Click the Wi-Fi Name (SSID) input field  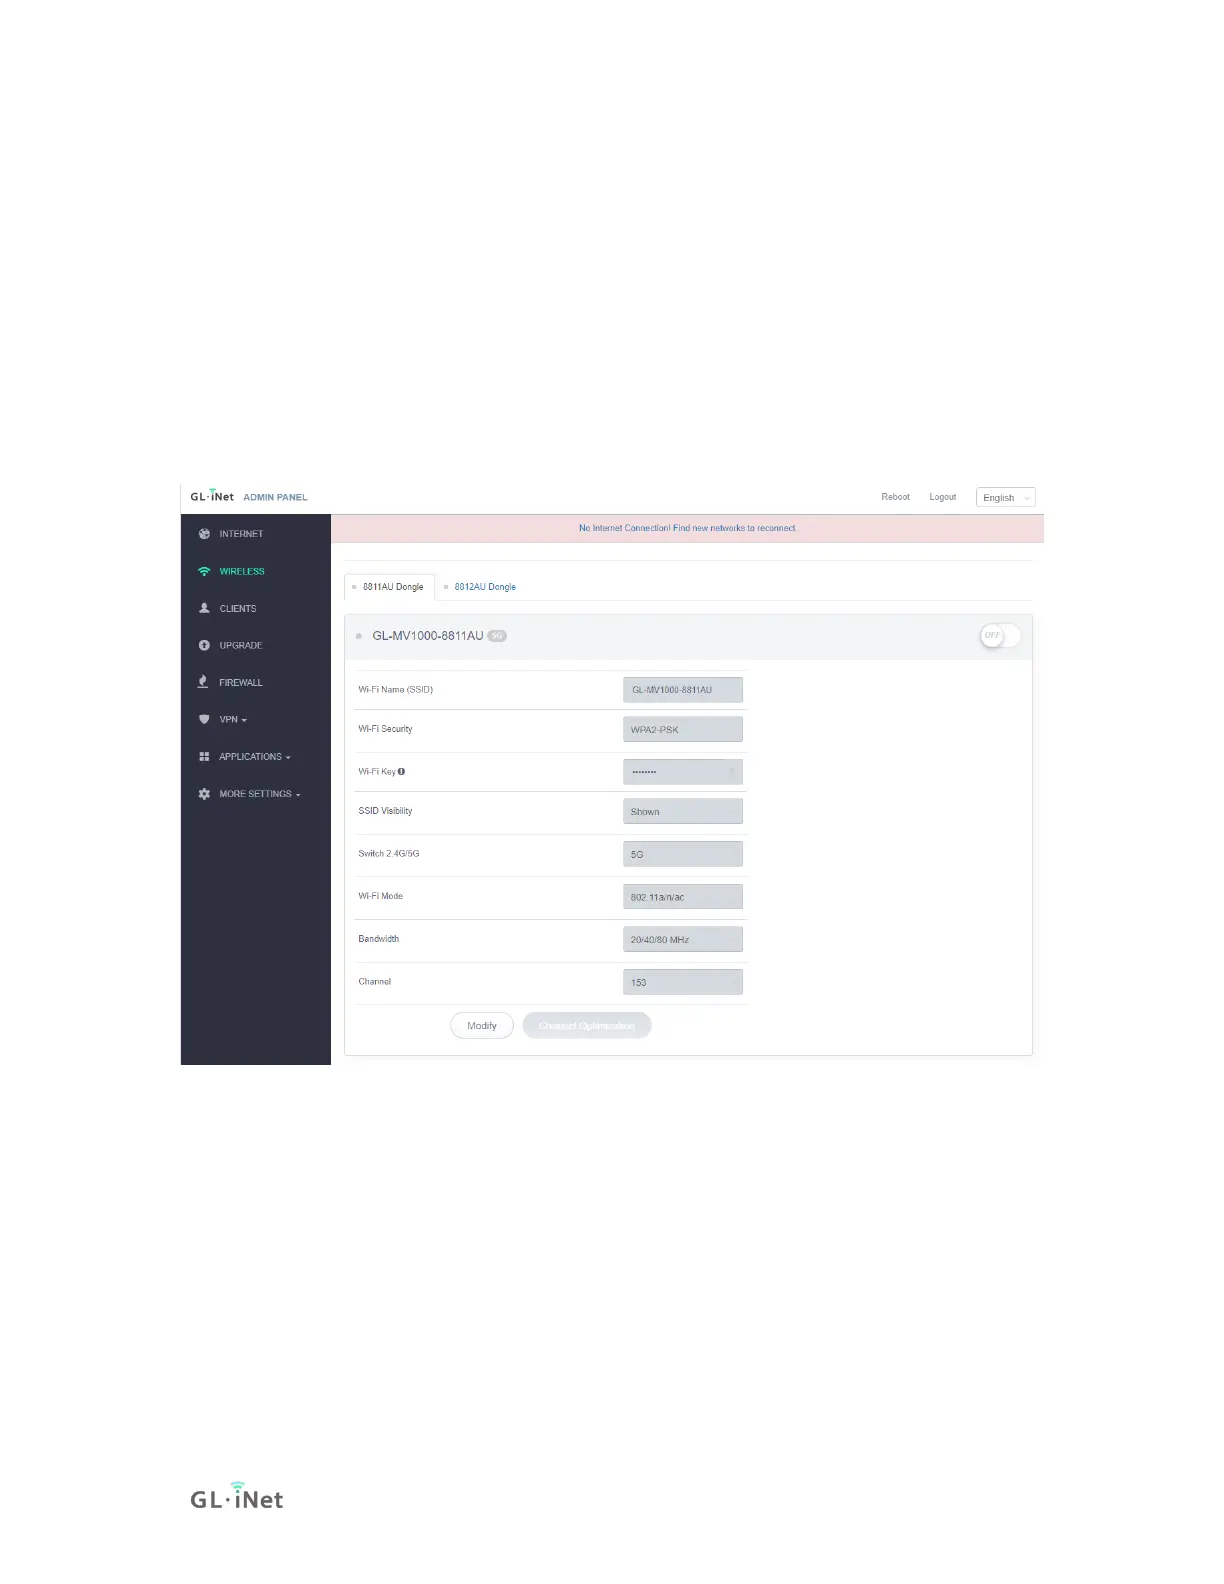(x=683, y=690)
